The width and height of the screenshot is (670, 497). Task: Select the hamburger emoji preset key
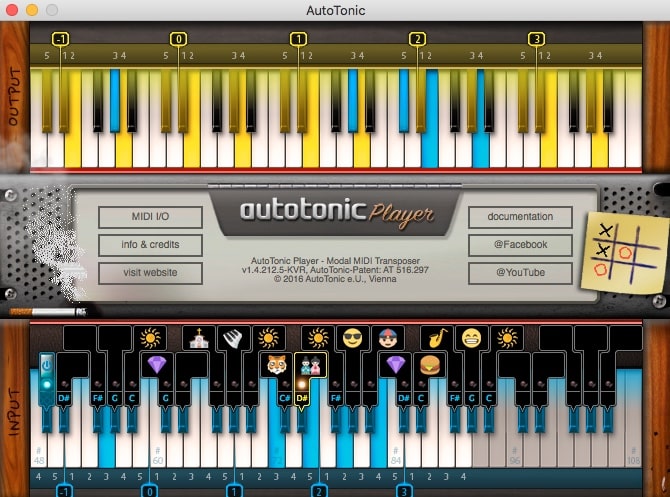tap(429, 364)
